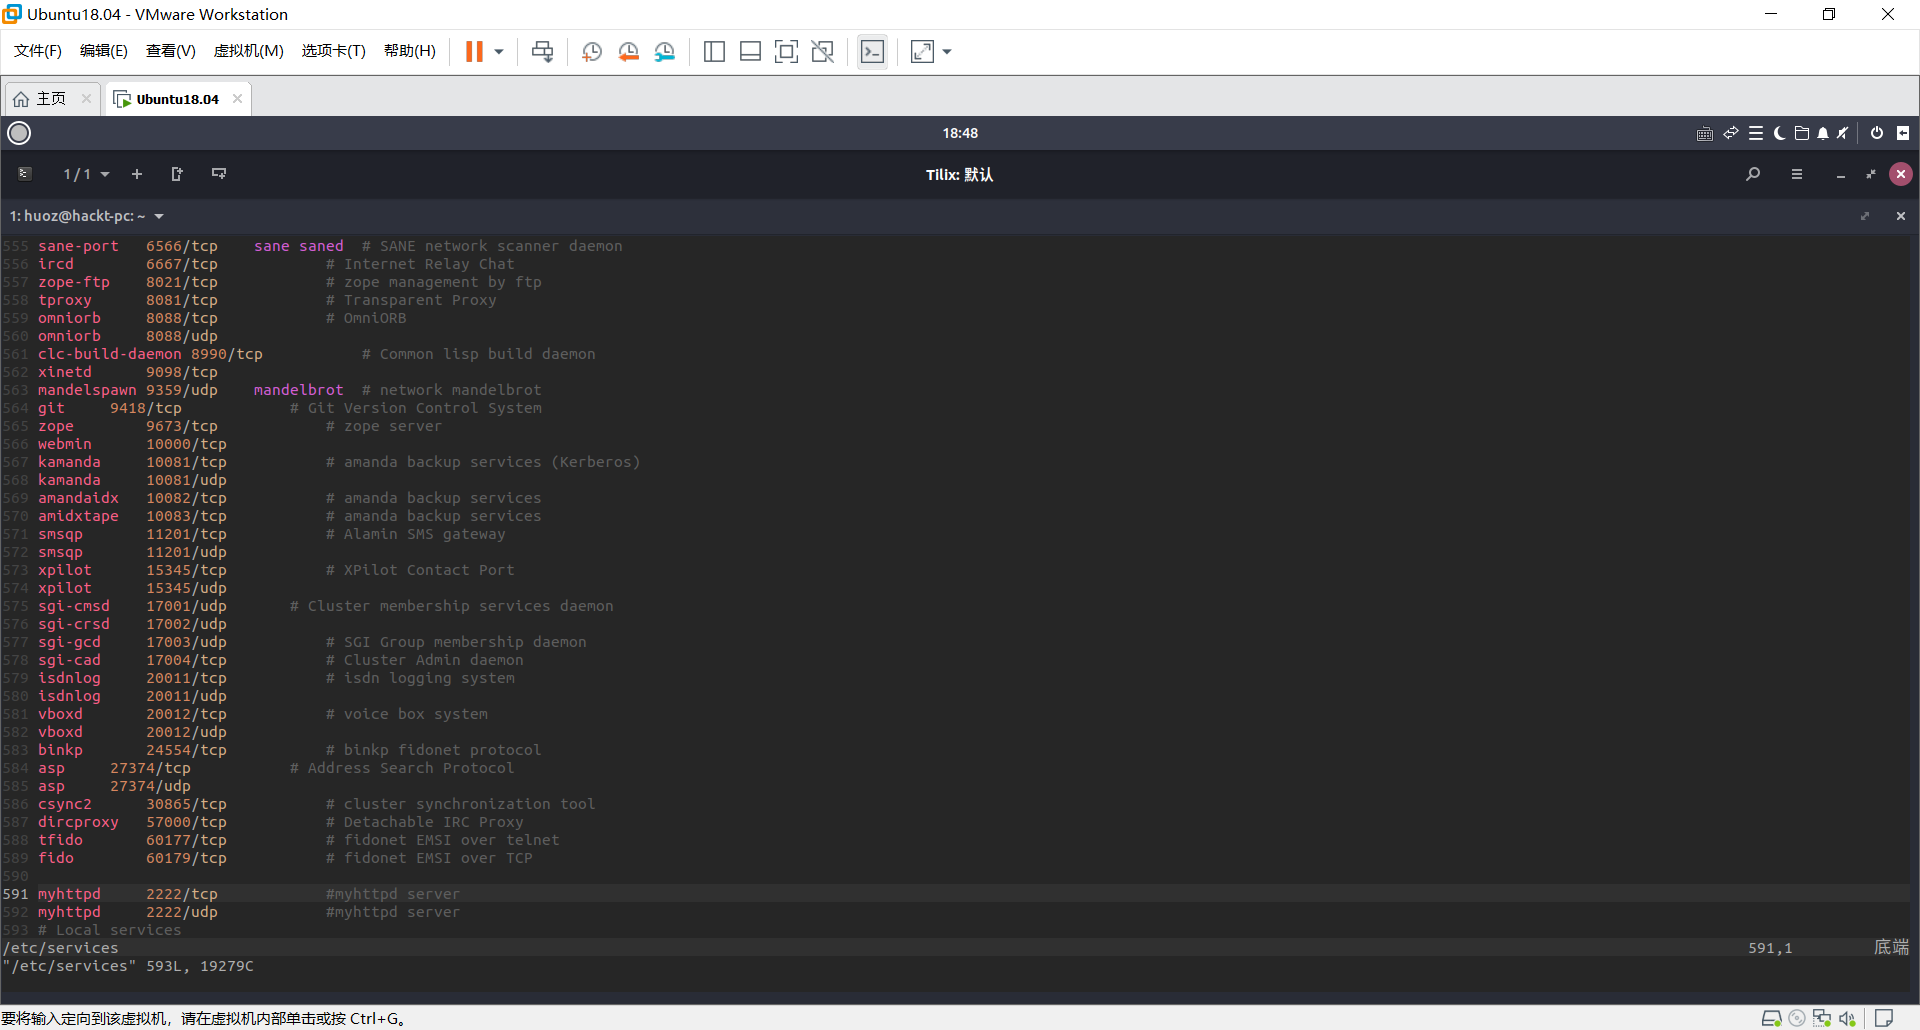Viewport: 1920px width, 1030px height.
Task: Click the CD/DVD drive status icon
Action: coord(1797,1018)
